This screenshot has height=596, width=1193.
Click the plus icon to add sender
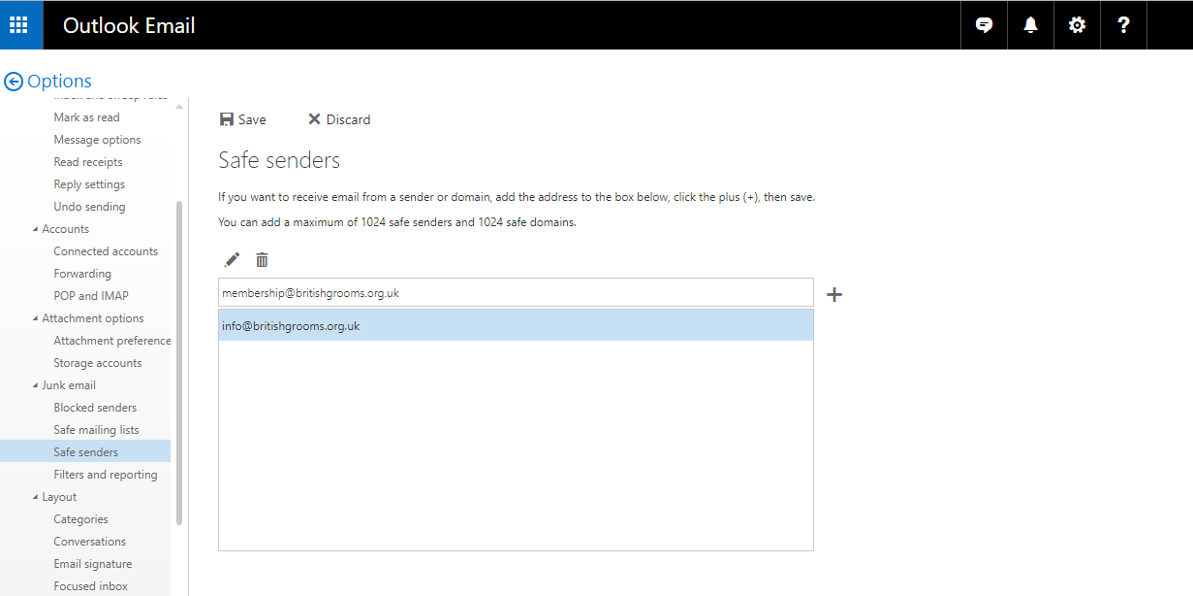click(x=834, y=294)
